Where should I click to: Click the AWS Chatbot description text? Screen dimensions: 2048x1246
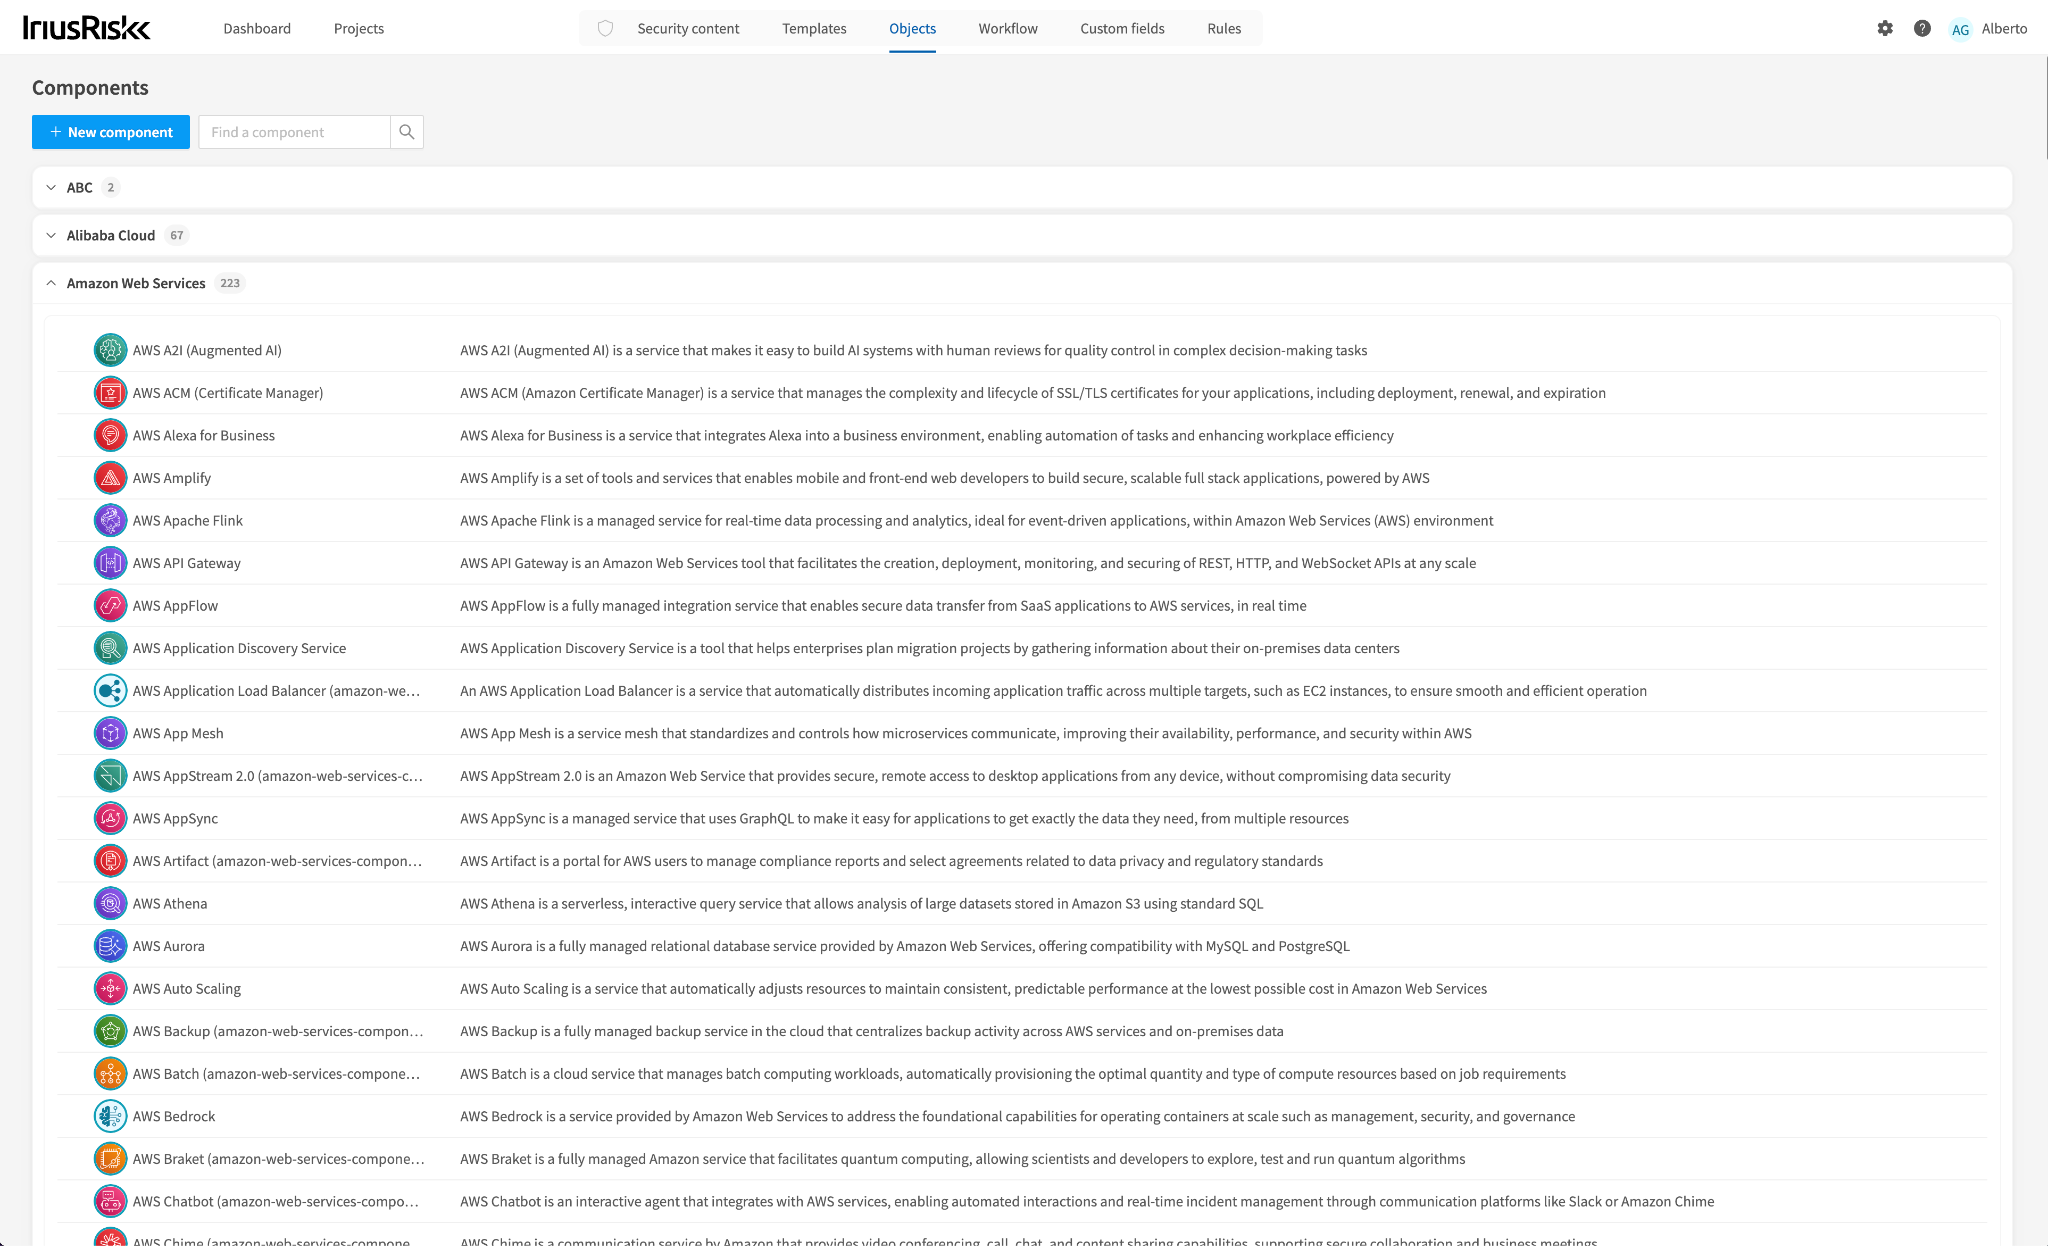tap(1087, 1201)
